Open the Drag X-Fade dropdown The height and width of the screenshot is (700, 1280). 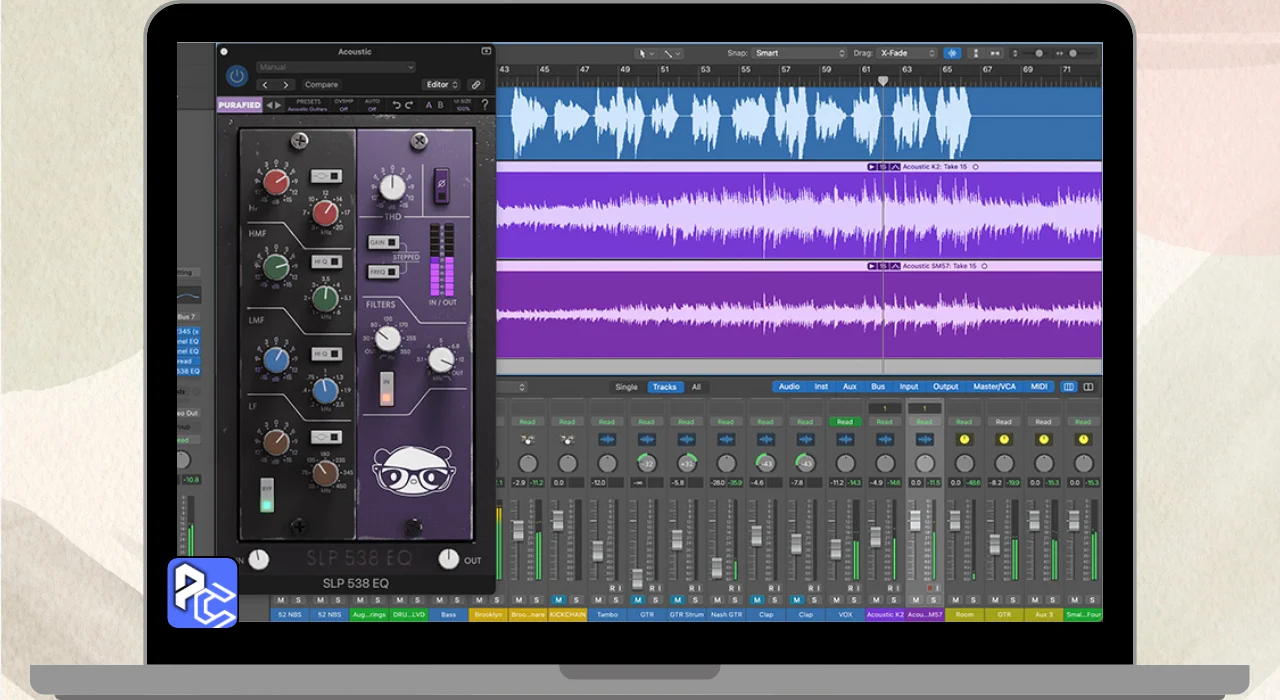[x=908, y=53]
